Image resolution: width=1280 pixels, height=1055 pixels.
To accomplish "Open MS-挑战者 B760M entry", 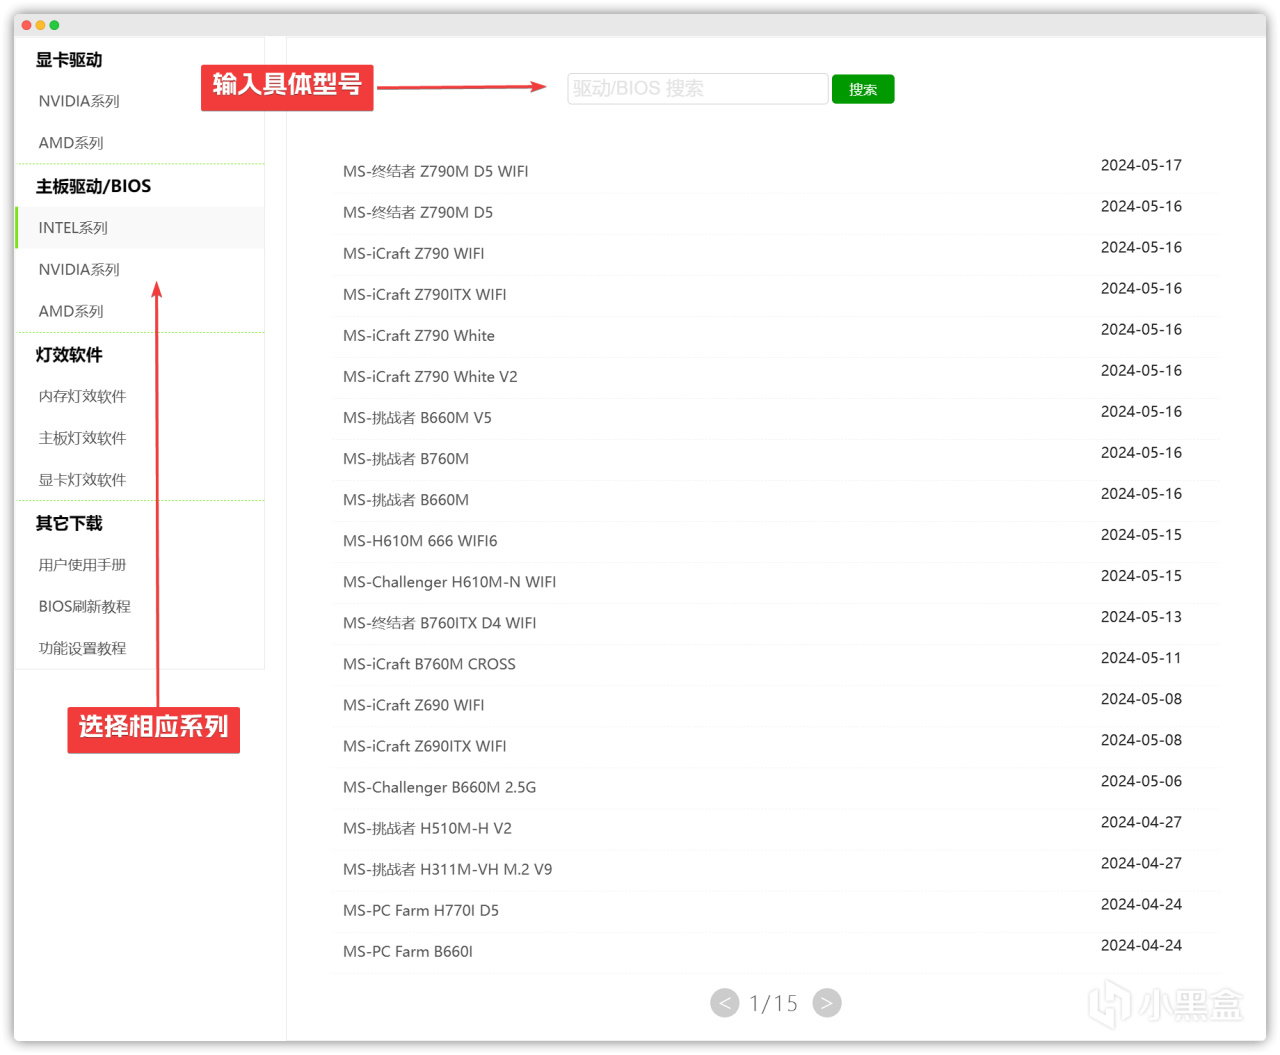I will pos(406,459).
